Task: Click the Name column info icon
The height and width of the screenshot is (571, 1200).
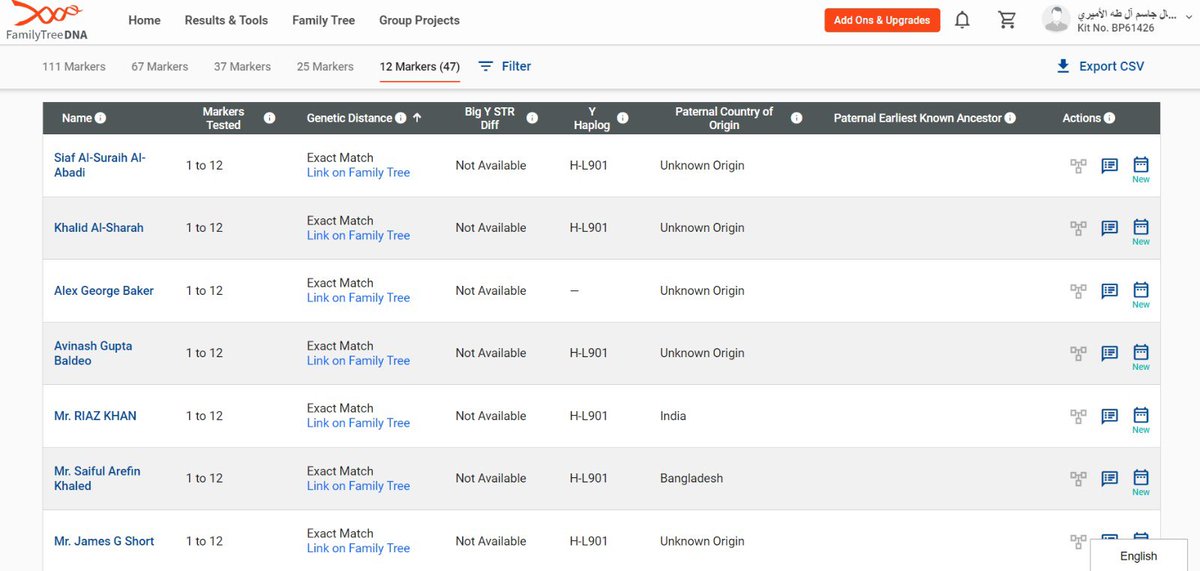Action: coord(100,118)
